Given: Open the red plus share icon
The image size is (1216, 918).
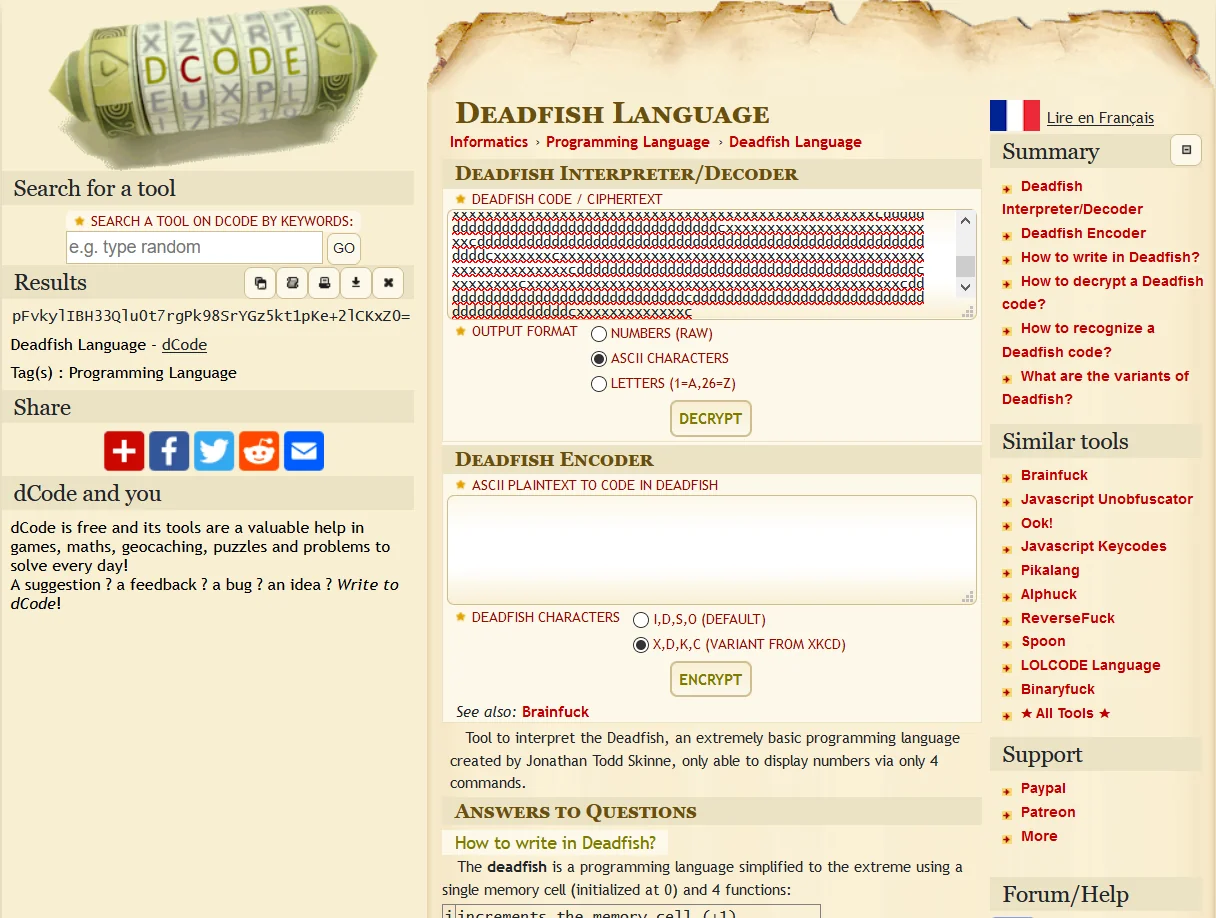Looking at the screenshot, I should click(x=124, y=451).
